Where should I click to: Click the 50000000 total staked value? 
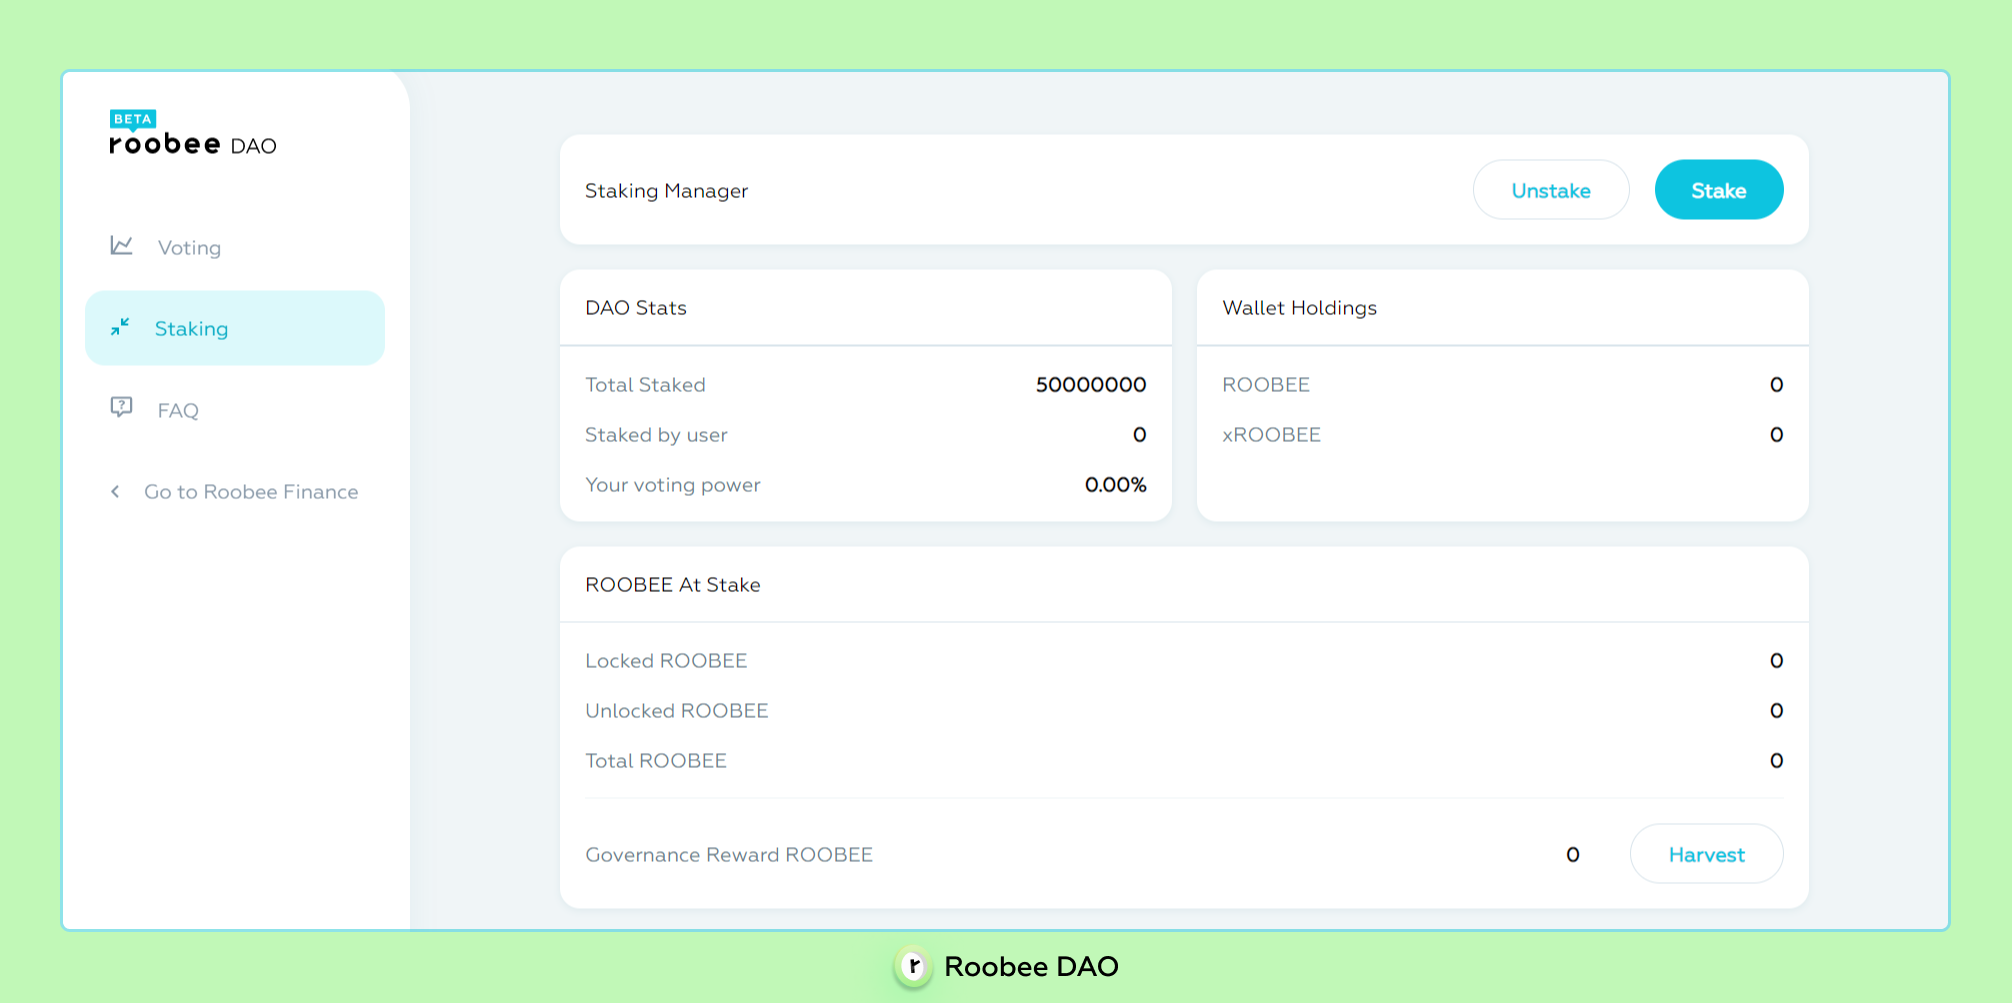click(x=1091, y=384)
